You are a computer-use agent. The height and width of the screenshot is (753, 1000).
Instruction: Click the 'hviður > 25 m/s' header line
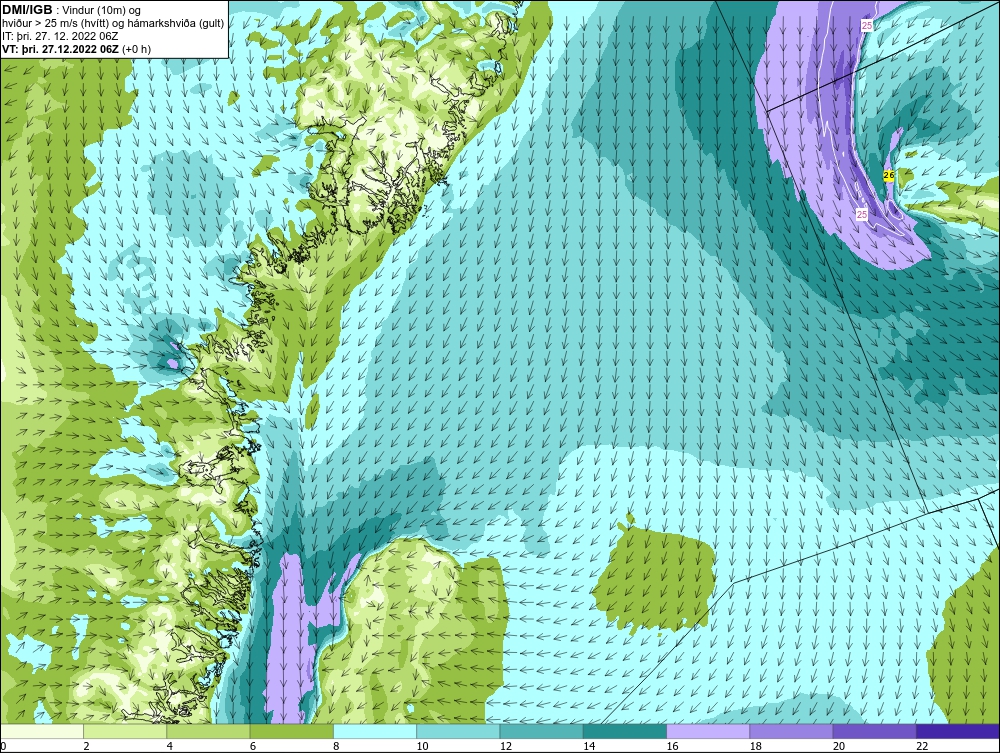(x=113, y=23)
